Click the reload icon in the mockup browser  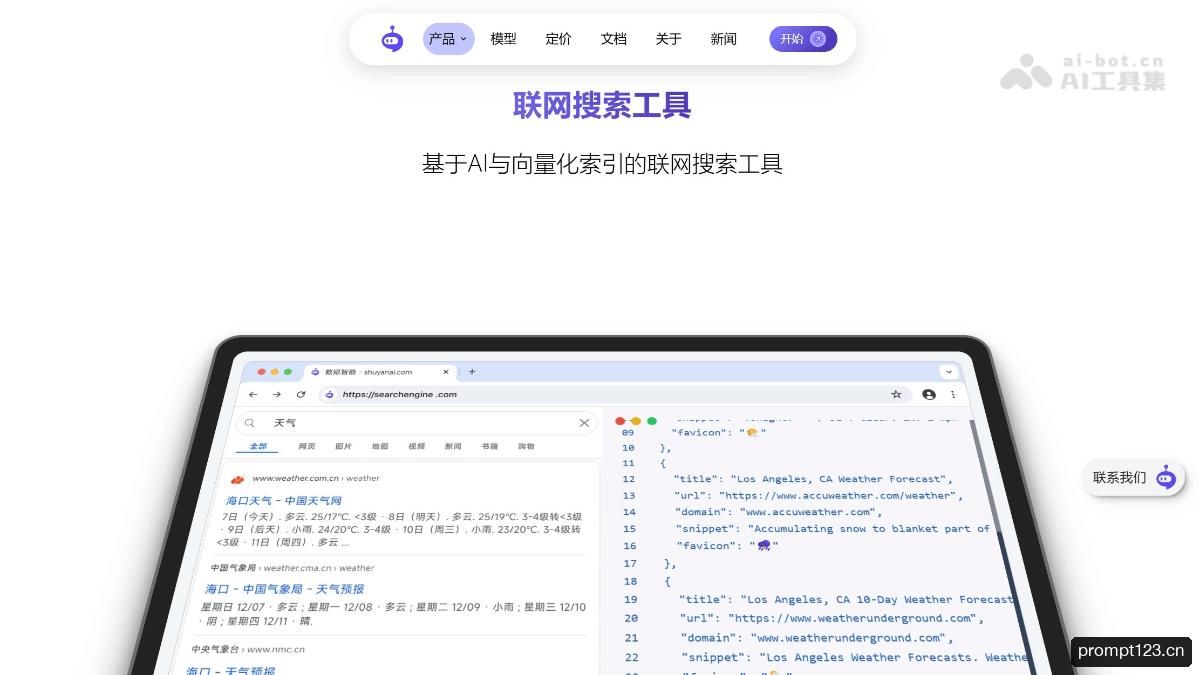click(301, 395)
